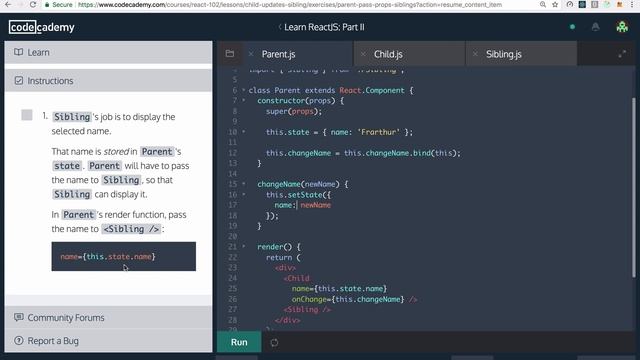Click the book icon beside Learn

pos(18,52)
